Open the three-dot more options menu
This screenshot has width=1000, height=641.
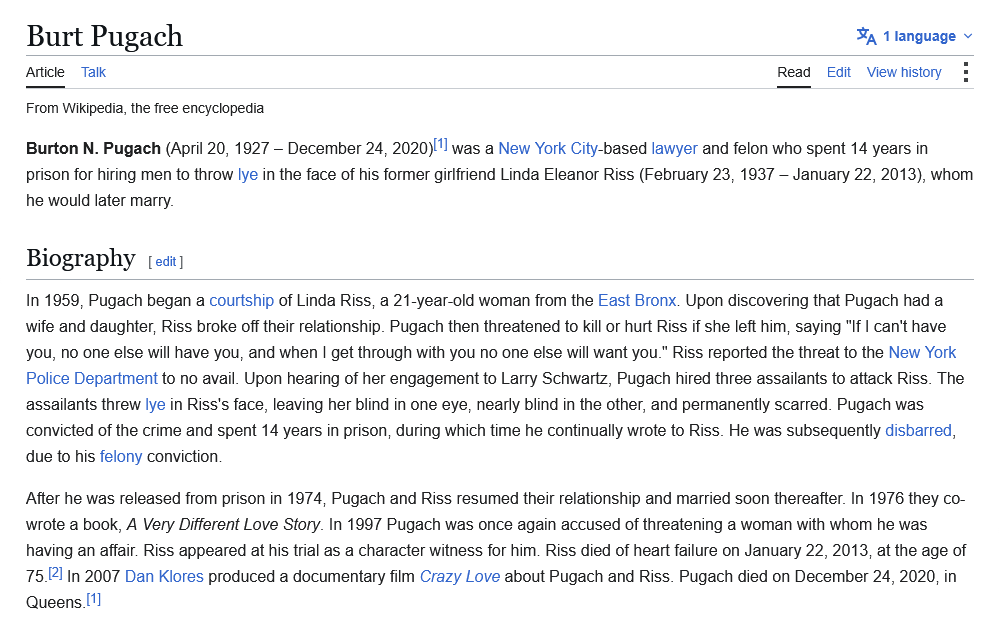pos(966,72)
